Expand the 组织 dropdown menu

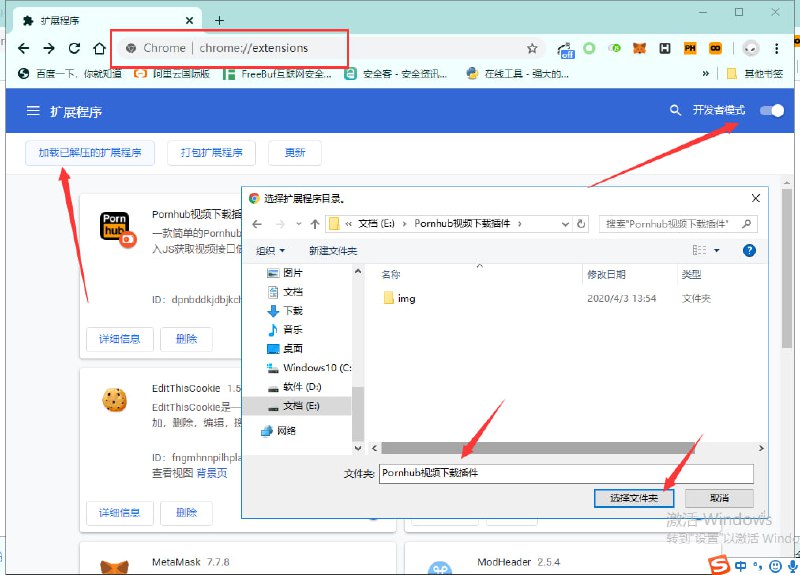(x=271, y=250)
